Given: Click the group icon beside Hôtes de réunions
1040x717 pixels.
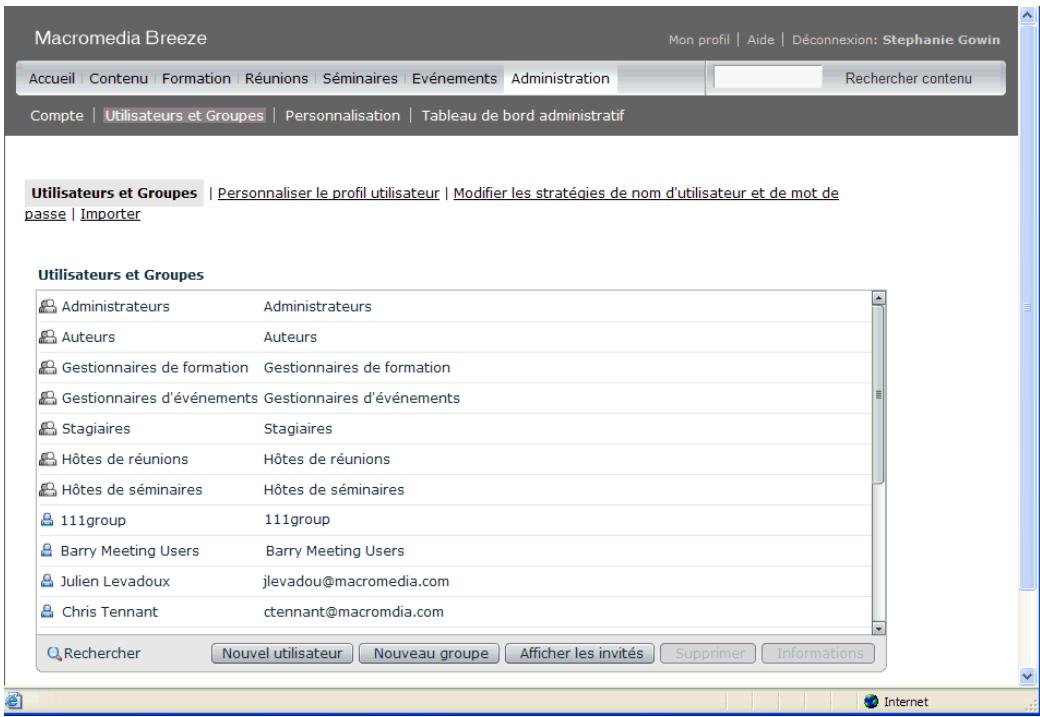Looking at the screenshot, I should (x=48, y=459).
